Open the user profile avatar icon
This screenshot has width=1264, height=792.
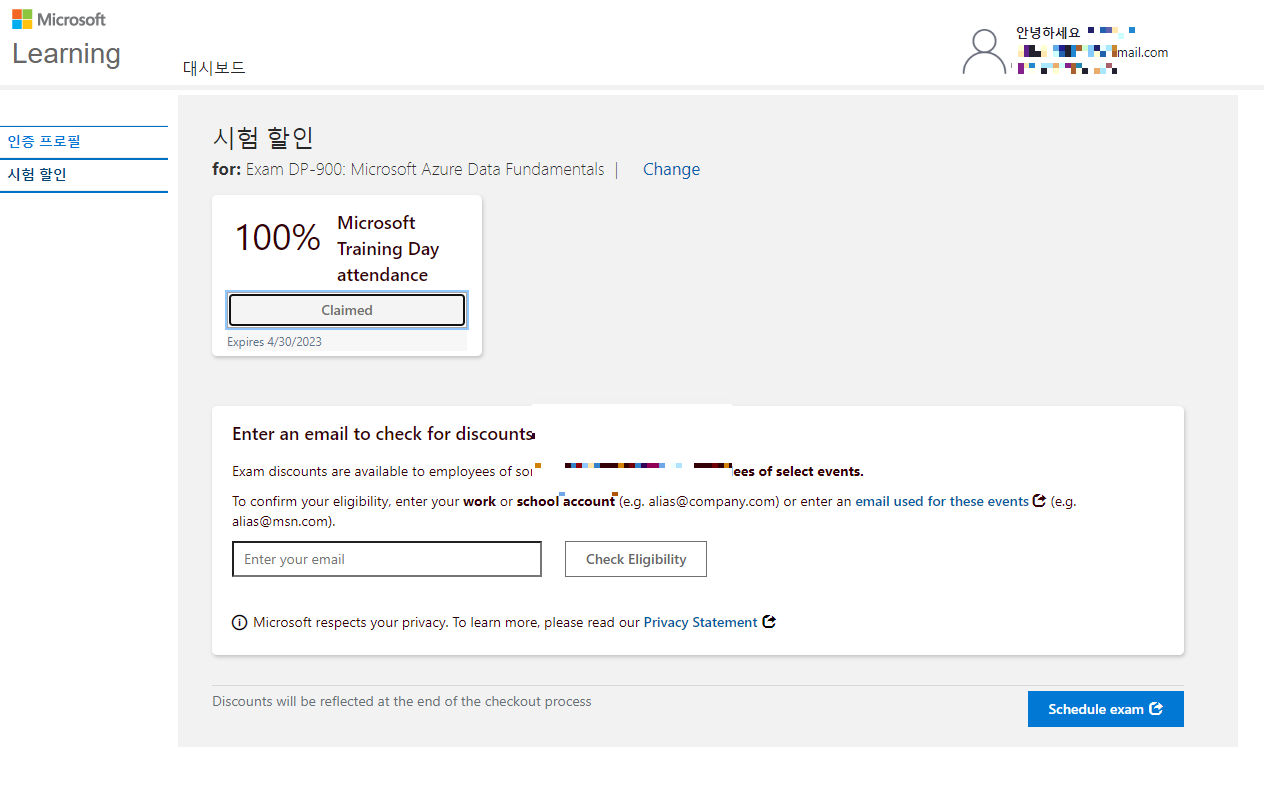984,52
